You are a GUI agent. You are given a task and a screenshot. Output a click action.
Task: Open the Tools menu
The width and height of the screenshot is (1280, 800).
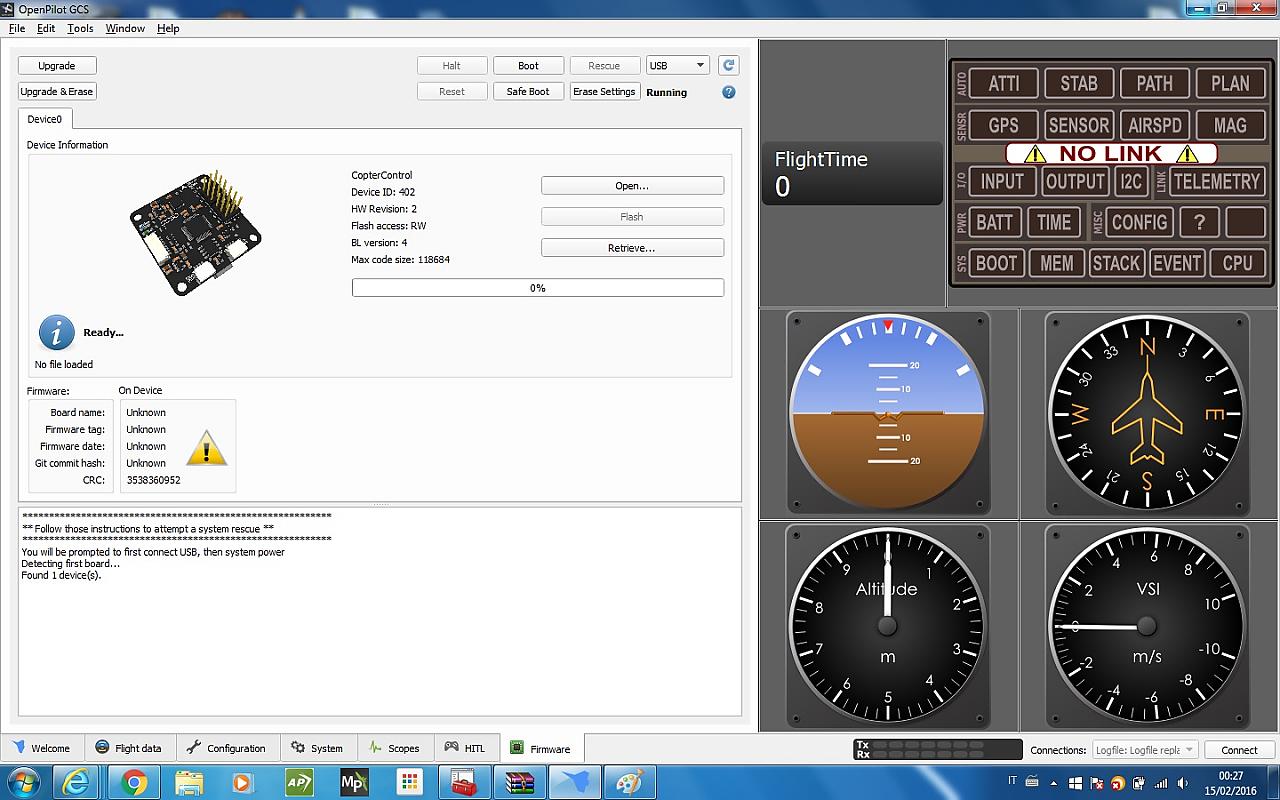pos(80,28)
